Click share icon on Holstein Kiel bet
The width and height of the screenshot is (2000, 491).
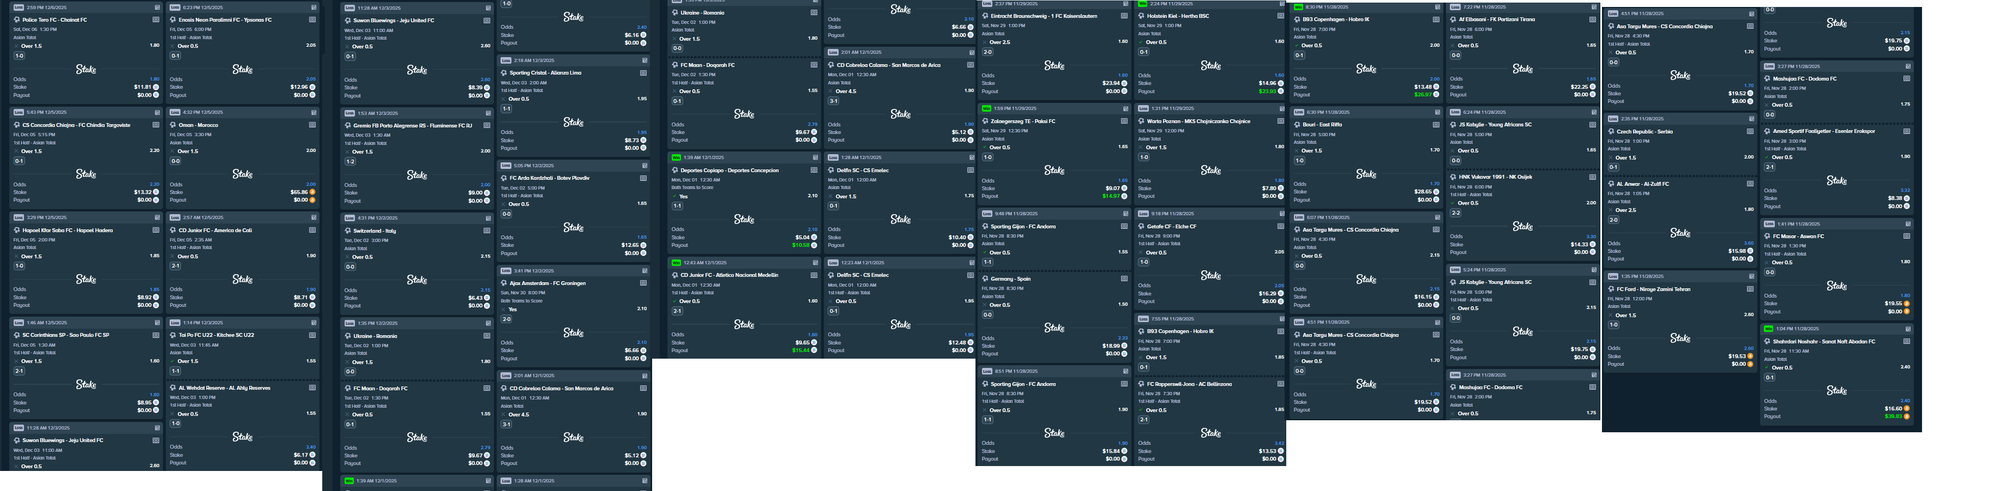[x=1281, y=4]
